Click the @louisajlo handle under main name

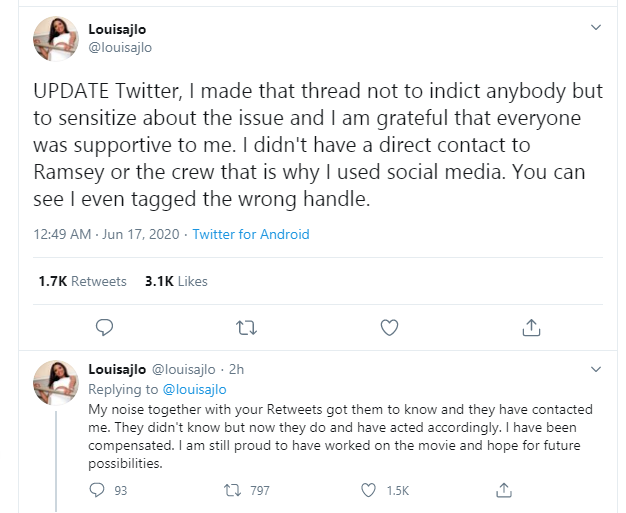tap(120, 47)
